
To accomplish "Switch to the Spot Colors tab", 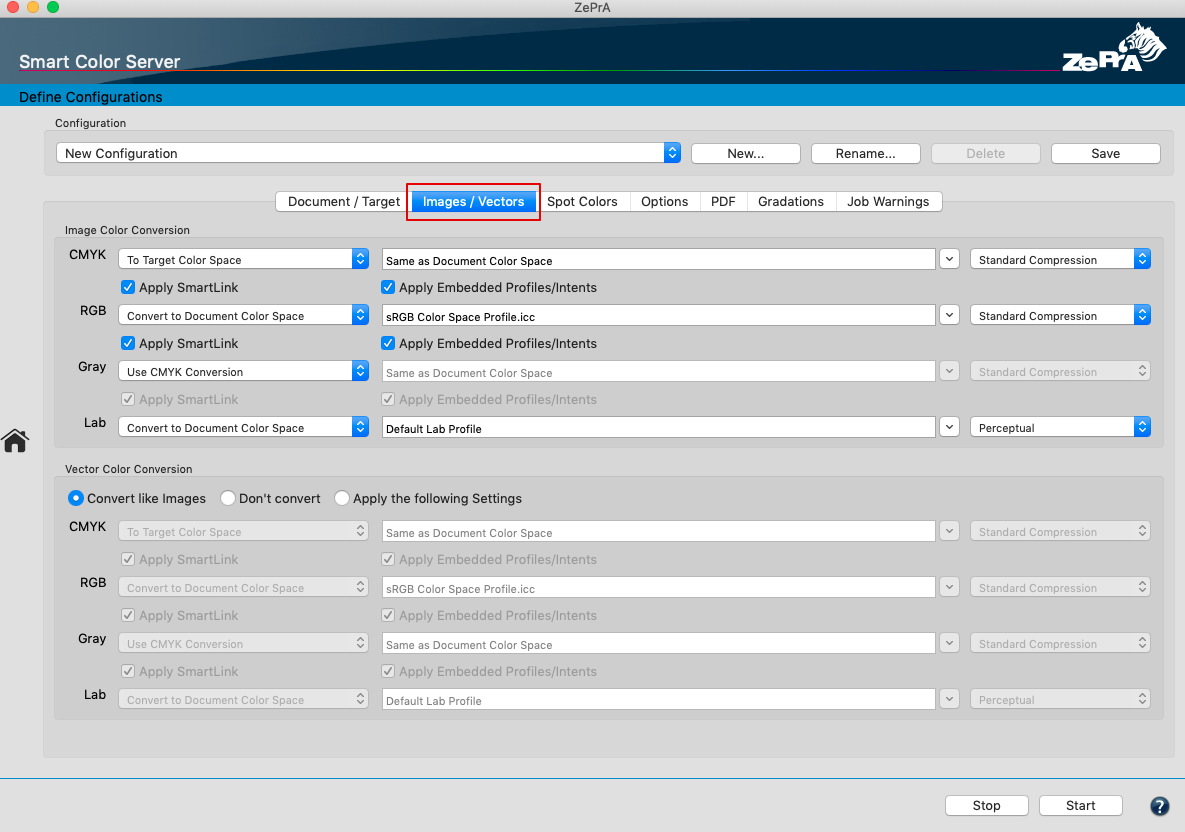I will click(x=583, y=201).
